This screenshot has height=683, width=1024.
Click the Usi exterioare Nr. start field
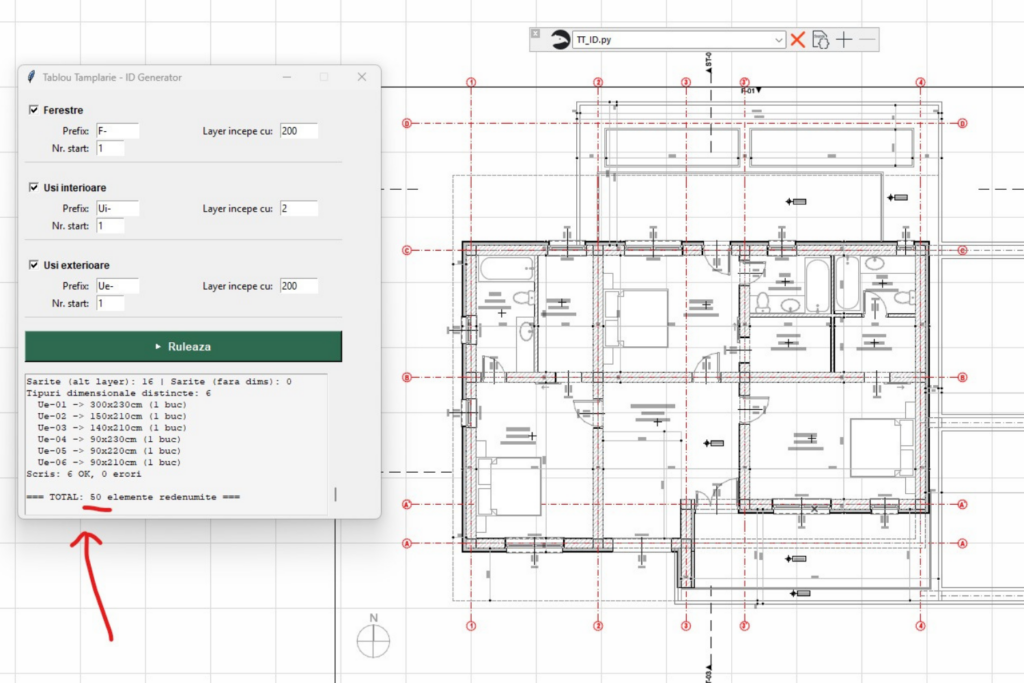[x=110, y=304]
